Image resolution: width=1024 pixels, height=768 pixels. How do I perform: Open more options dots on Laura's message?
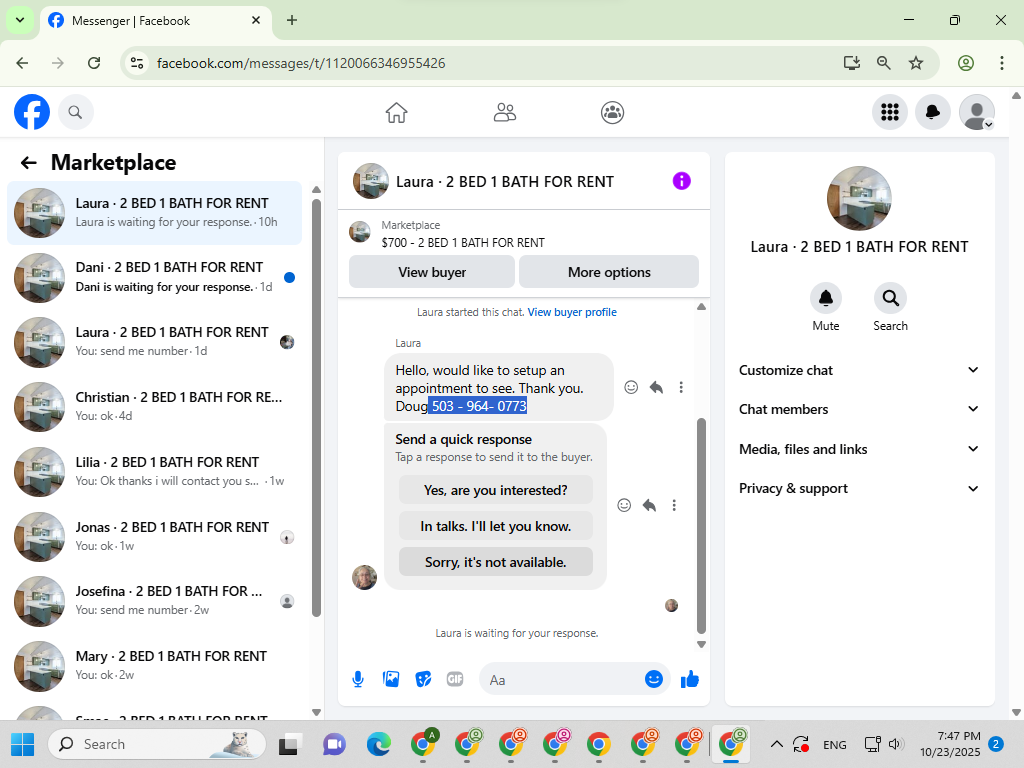click(x=681, y=387)
